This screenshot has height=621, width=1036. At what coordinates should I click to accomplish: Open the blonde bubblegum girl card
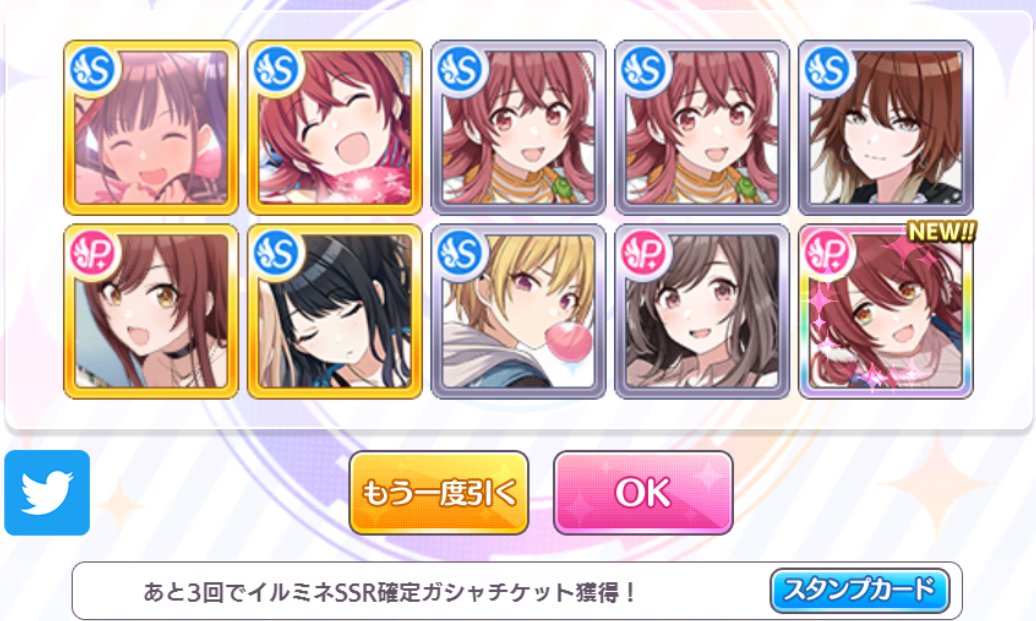[x=519, y=312]
